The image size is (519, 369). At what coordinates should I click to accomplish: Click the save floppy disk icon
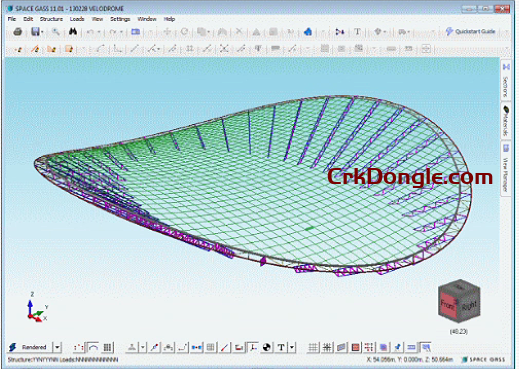(35, 32)
